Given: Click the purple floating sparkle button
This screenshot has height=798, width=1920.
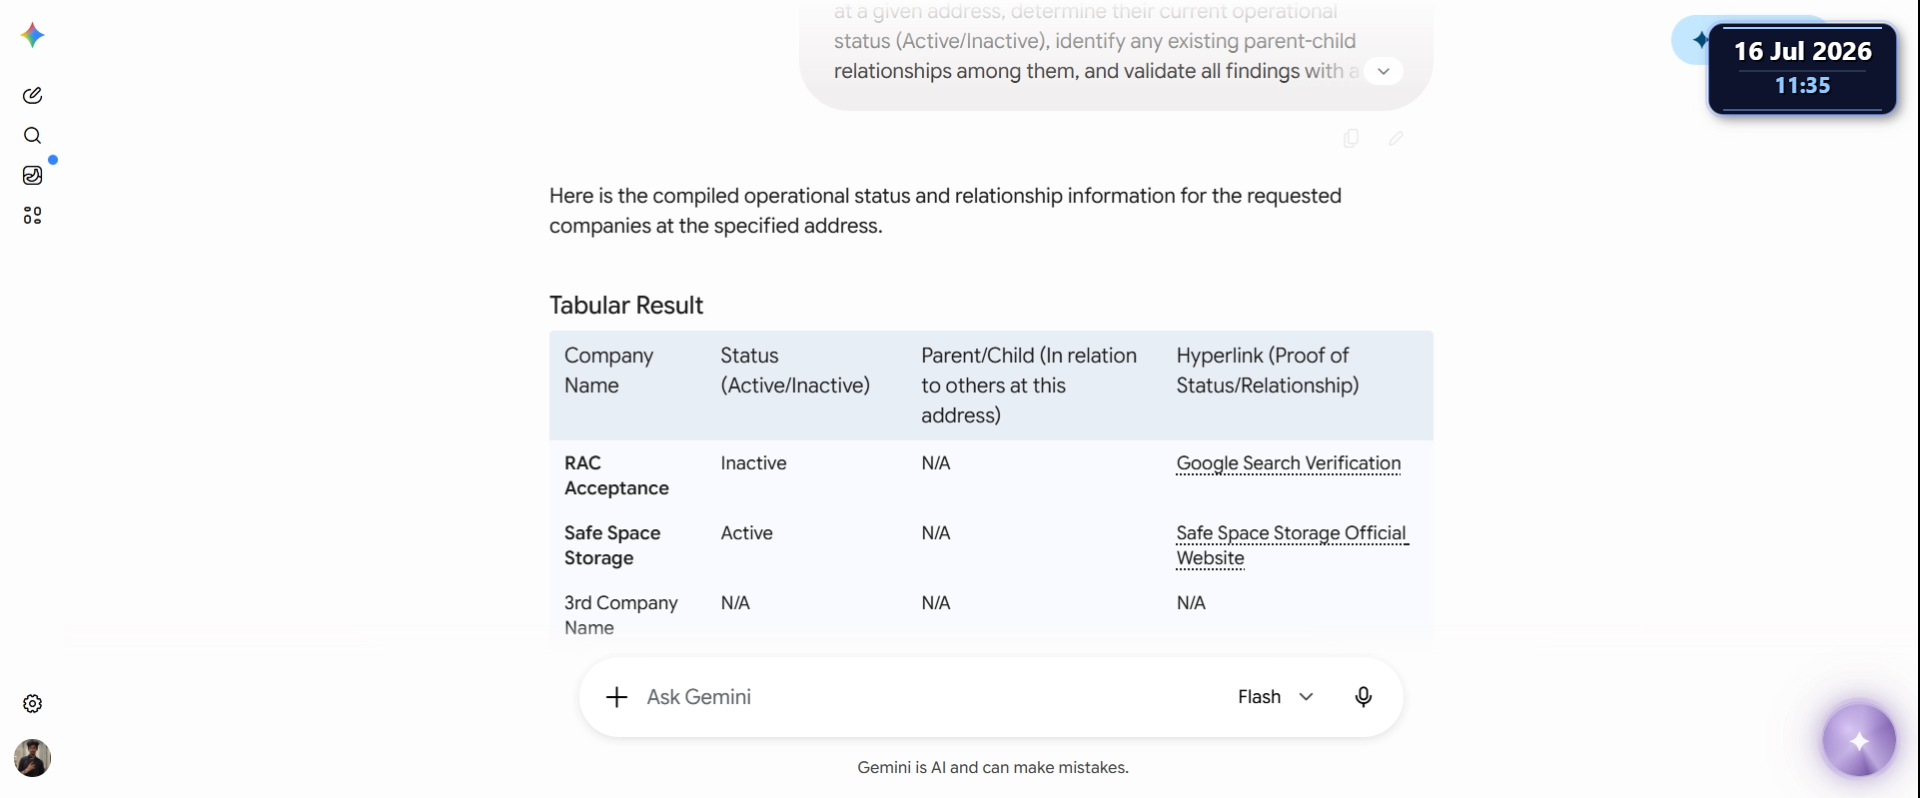Looking at the screenshot, I should 1859,741.
